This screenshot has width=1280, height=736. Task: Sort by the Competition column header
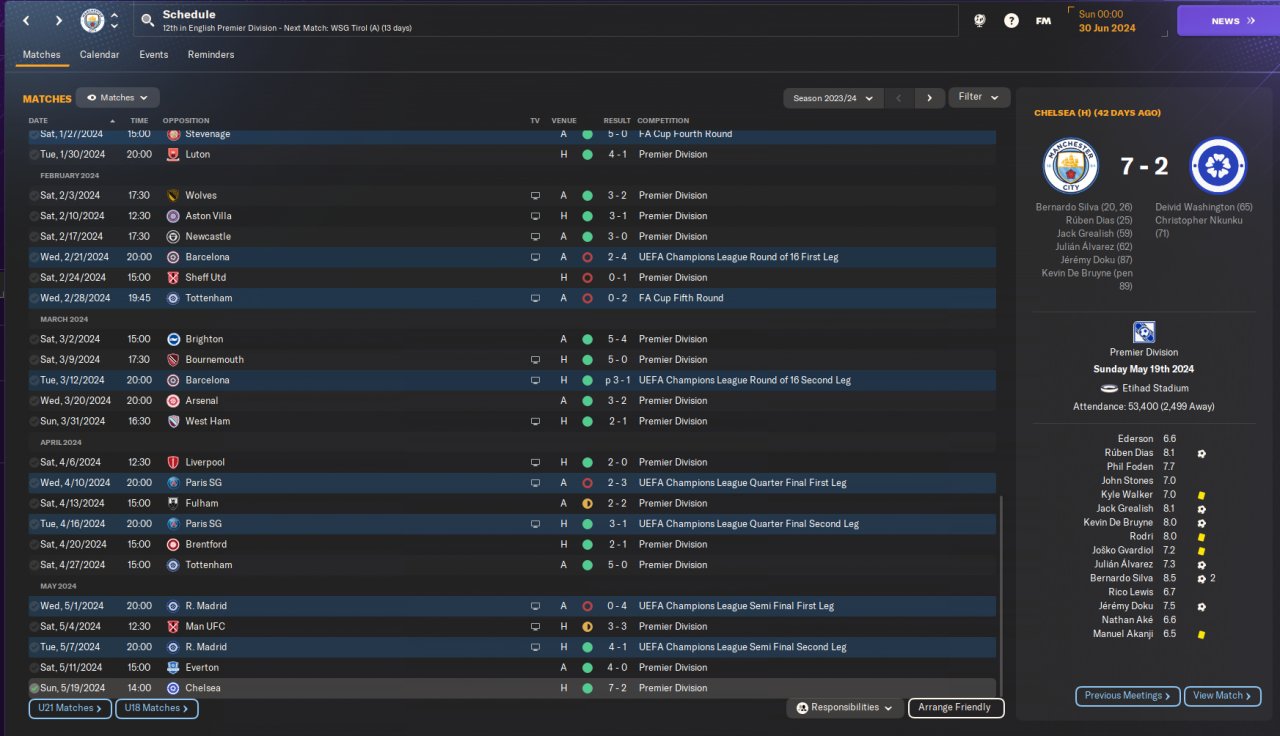(663, 121)
